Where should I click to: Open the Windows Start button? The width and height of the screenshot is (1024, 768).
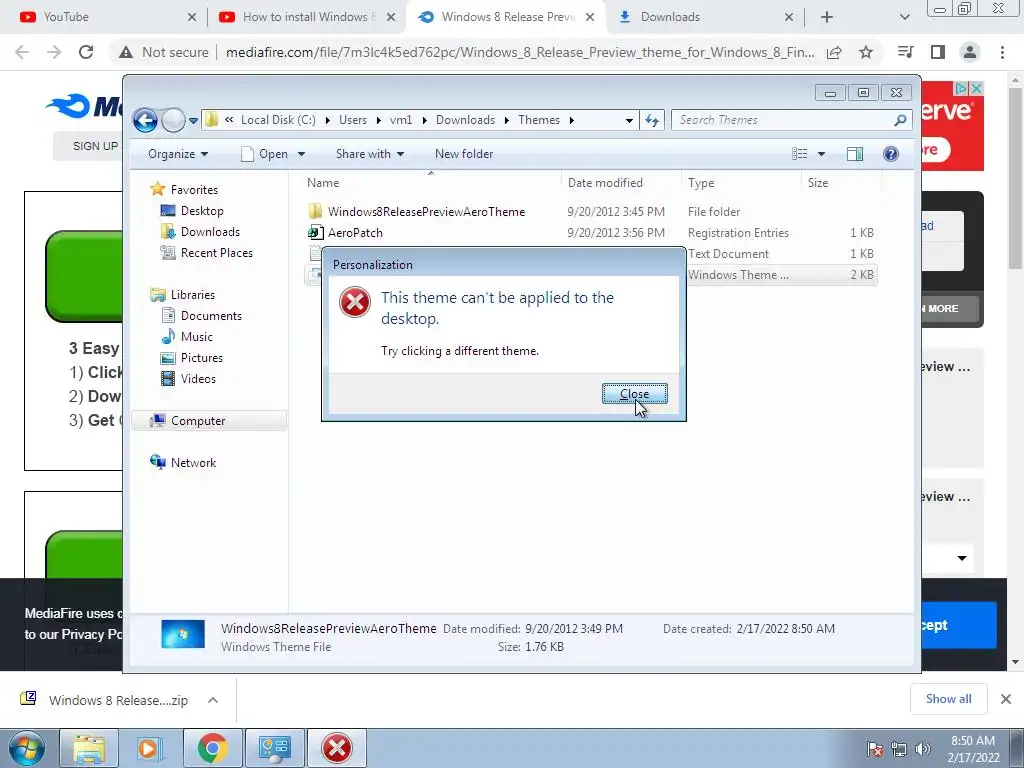tap(26, 748)
